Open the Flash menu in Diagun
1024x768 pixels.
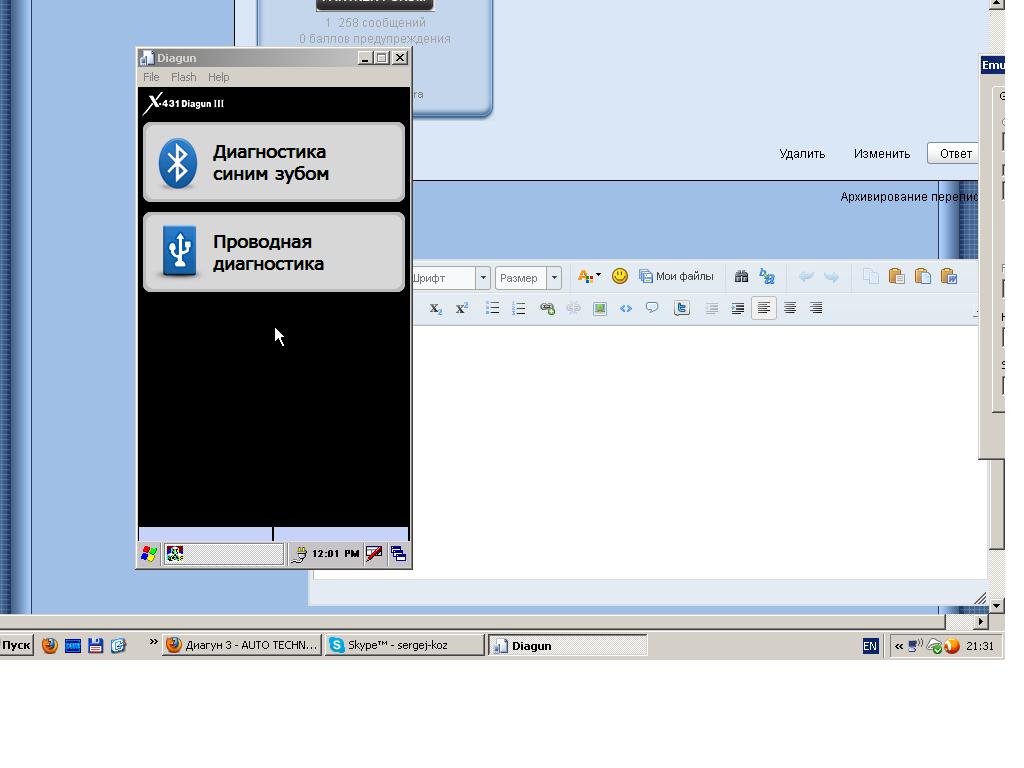coord(184,77)
